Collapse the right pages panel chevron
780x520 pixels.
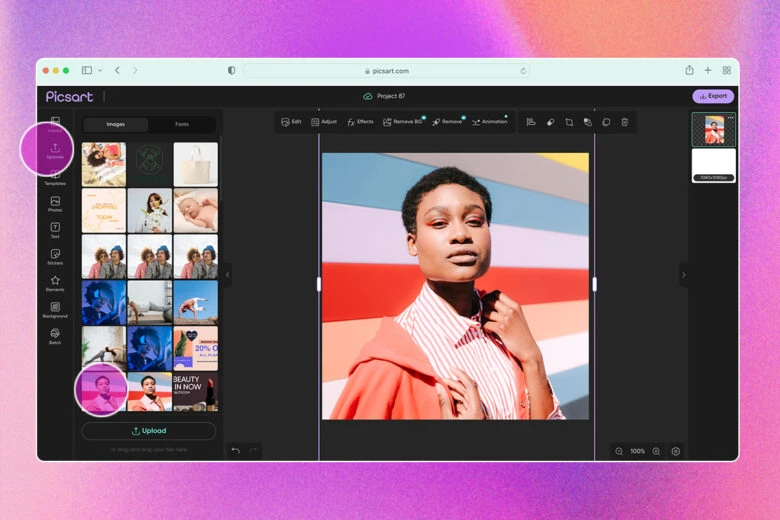(683, 275)
